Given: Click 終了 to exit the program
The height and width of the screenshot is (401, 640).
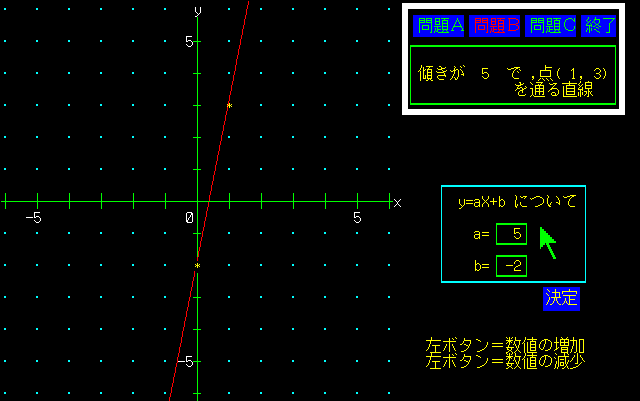Looking at the screenshot, I should tap(600, 27).
